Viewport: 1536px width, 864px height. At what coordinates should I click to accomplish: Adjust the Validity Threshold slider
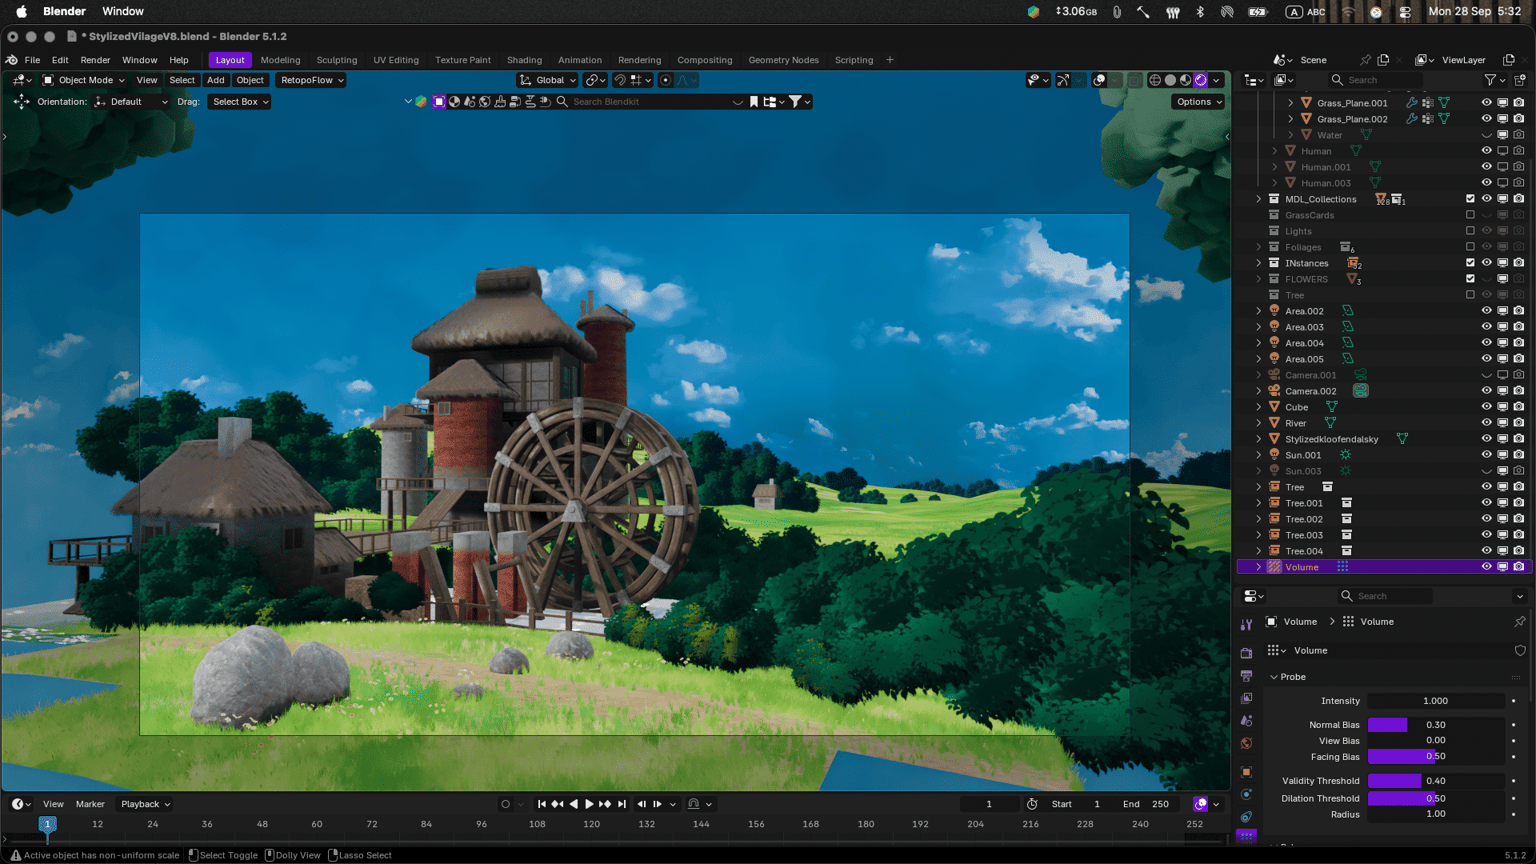(x=1436, y=781)
